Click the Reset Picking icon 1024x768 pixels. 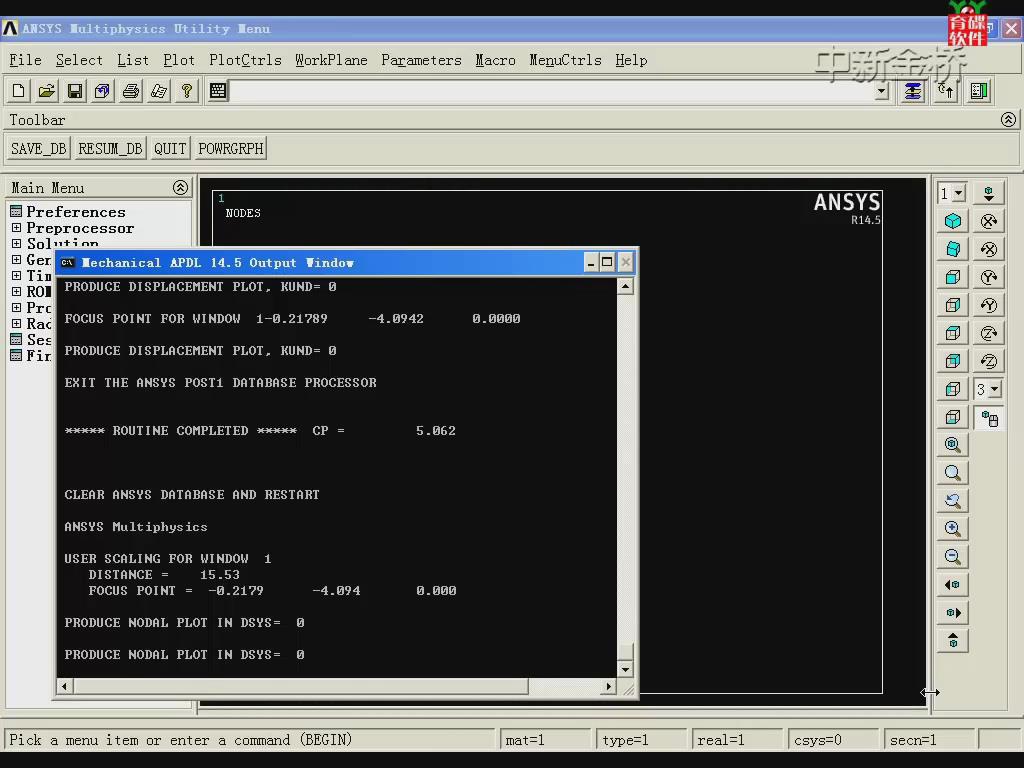946,91
